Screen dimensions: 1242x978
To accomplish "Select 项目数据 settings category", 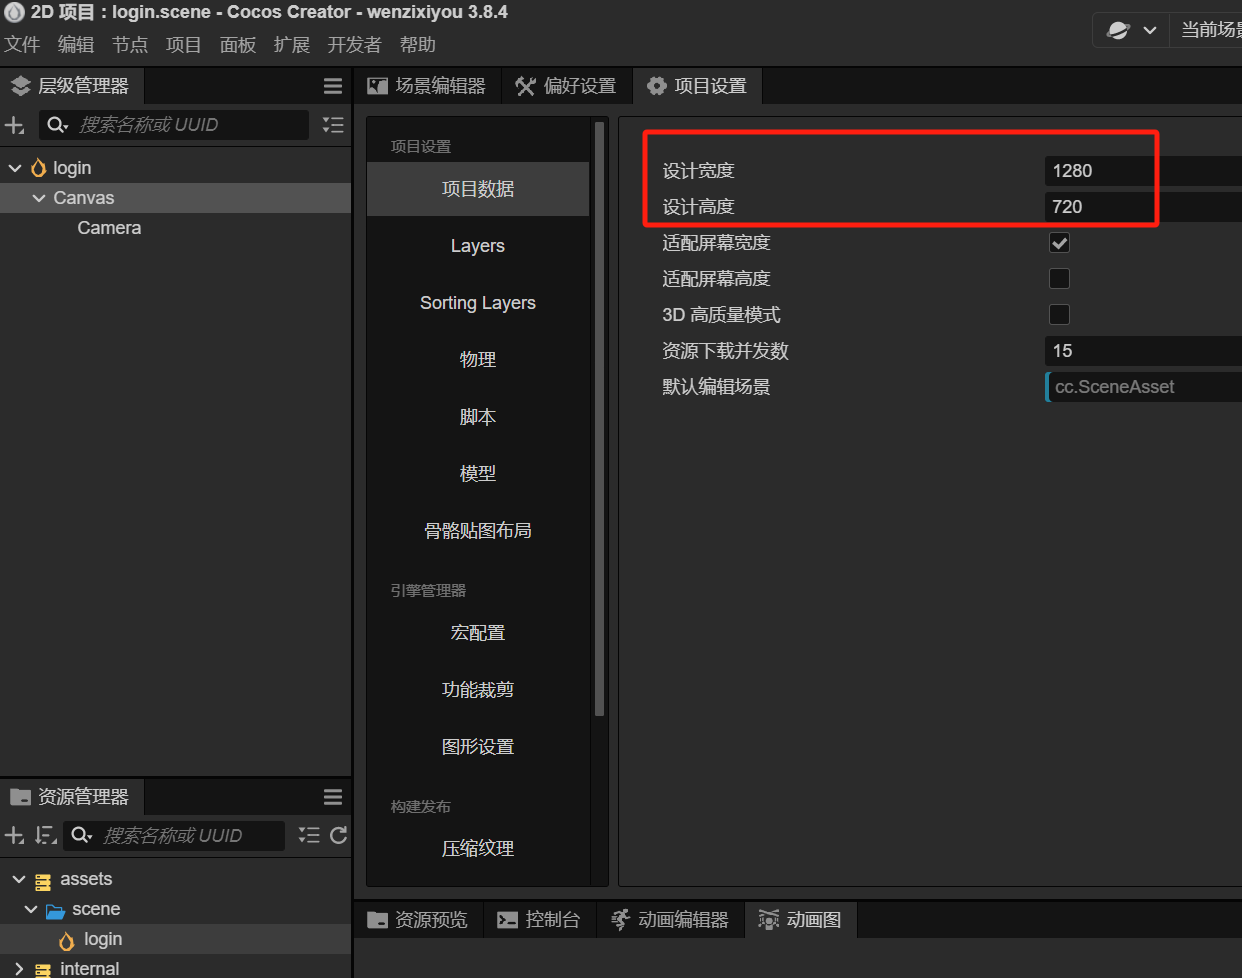I will [478, 189].
